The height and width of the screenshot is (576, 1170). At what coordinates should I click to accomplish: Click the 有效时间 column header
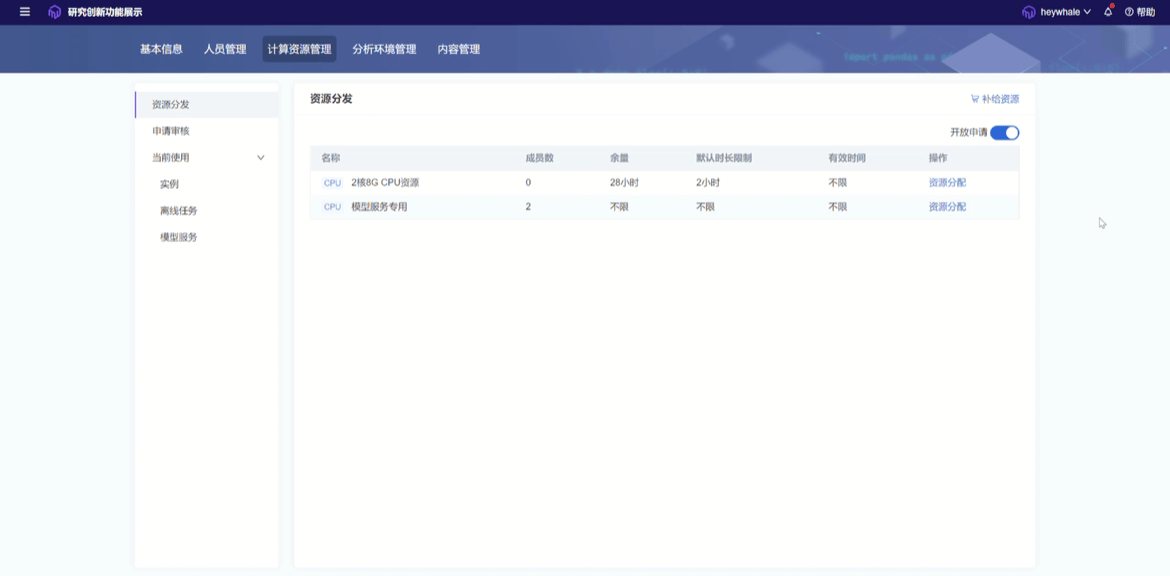coord(847,158)
